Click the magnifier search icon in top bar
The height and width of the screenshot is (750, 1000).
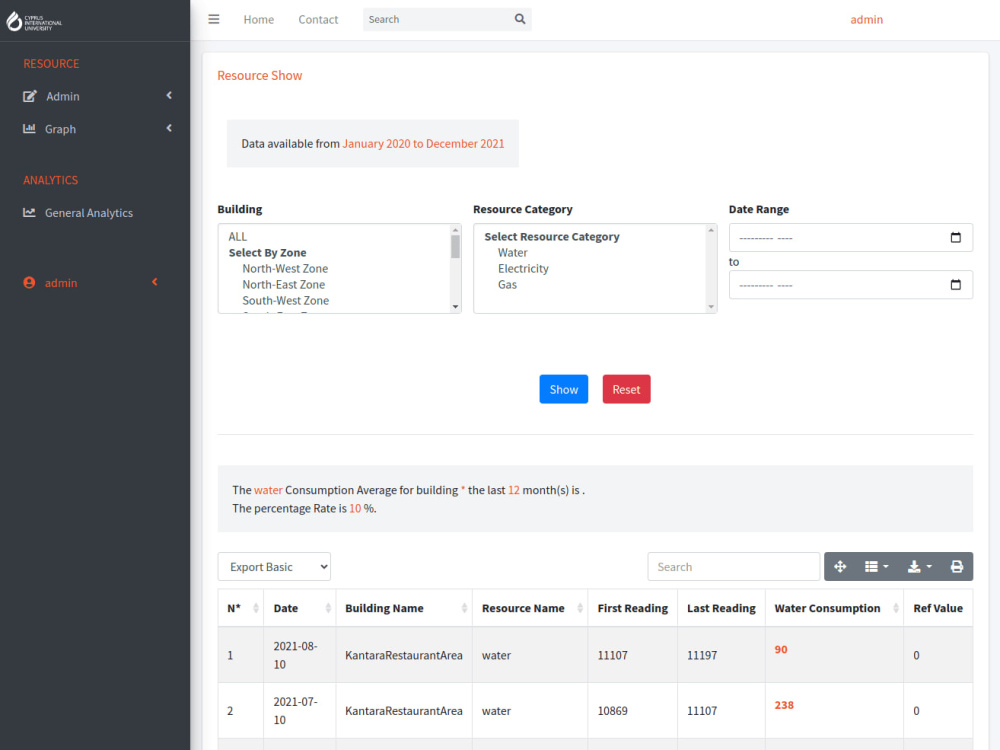(x=520, y=19)
